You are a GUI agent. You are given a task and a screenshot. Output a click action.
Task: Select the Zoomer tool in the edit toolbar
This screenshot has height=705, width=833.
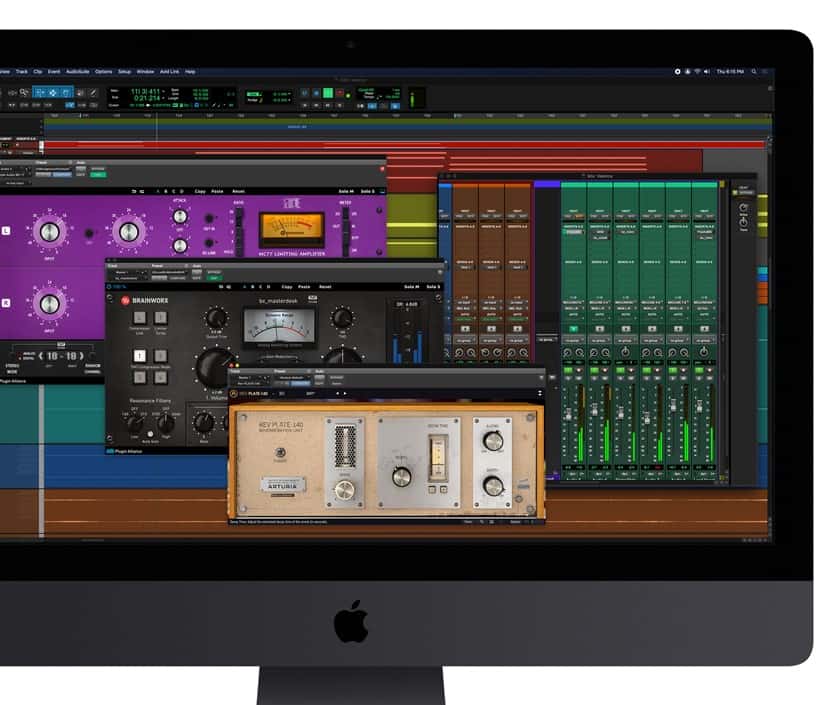click(x=24, y=93)
